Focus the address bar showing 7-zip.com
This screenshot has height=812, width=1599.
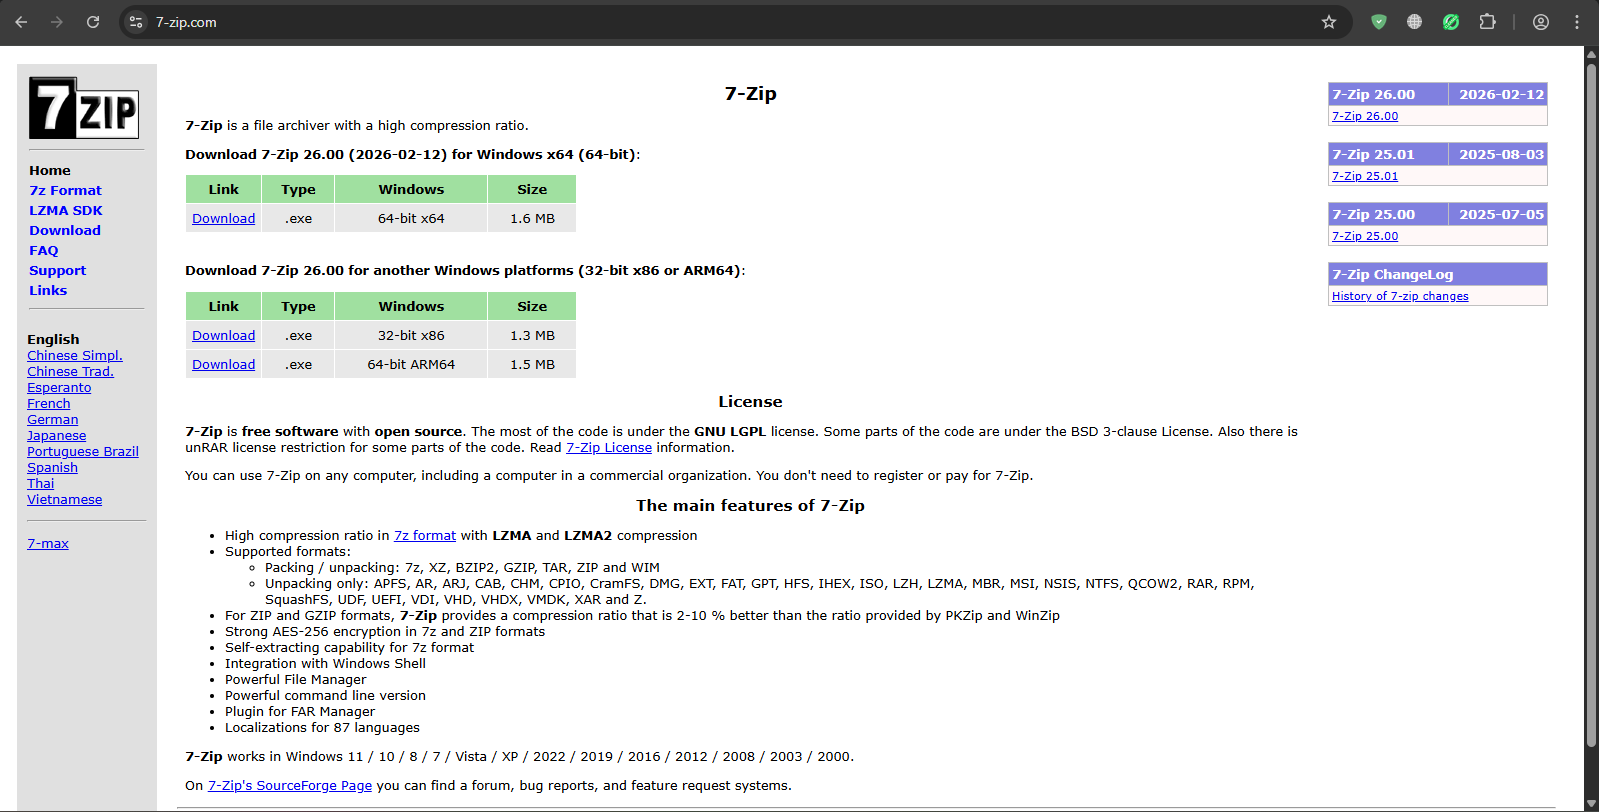735,22
